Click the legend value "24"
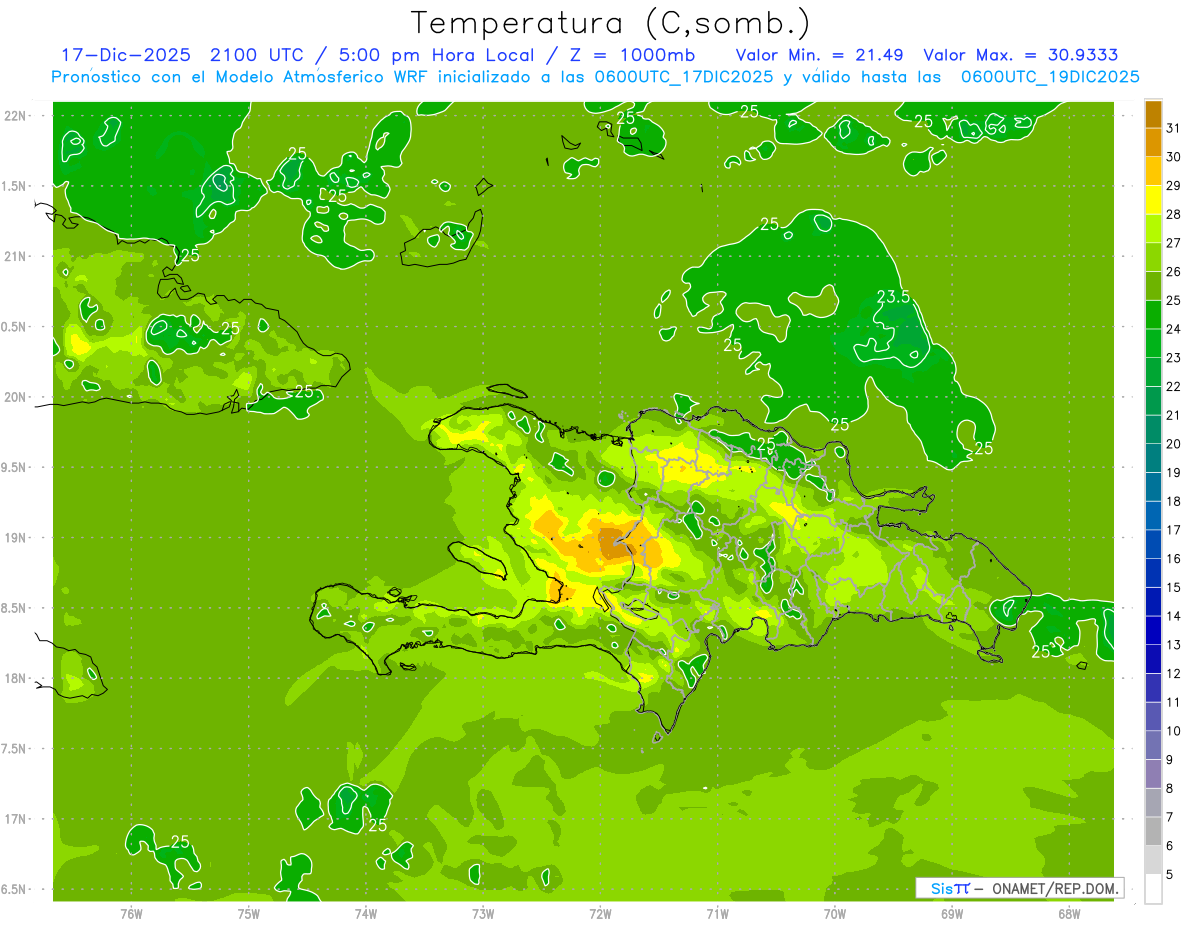Screen dimensions: 1200x927 [1173, 329]
